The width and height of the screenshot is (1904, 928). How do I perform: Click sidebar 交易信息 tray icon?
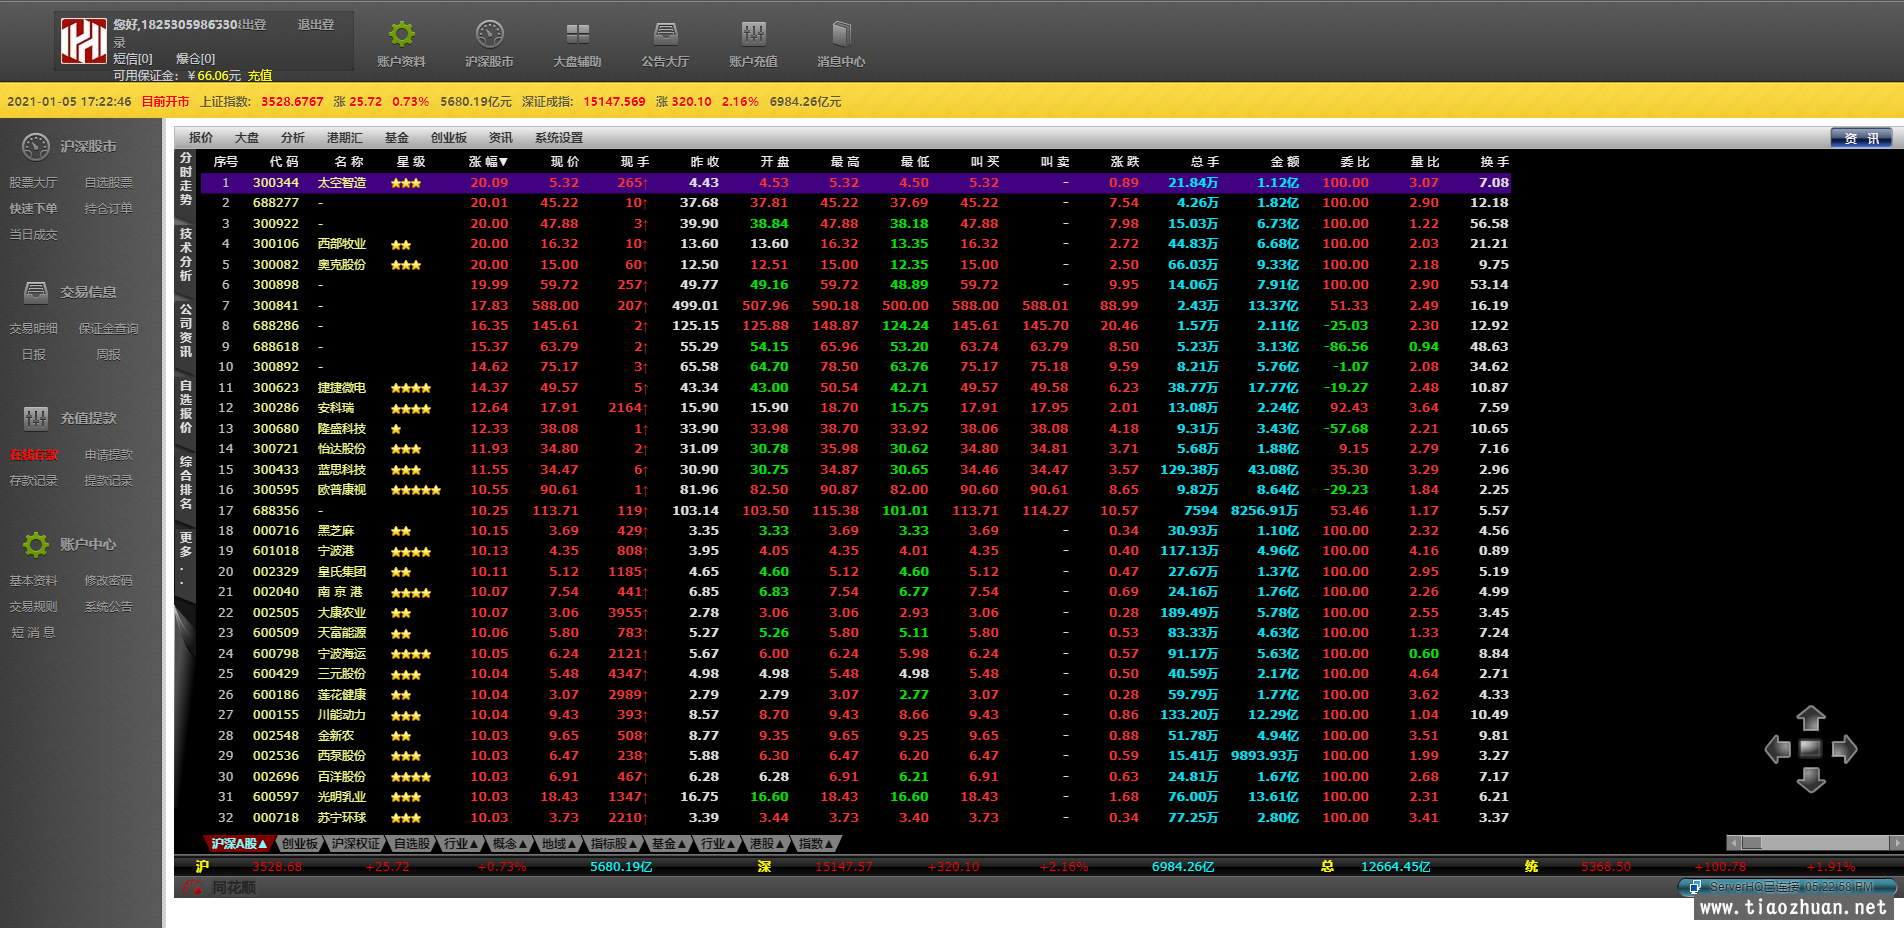coord(36,292)
